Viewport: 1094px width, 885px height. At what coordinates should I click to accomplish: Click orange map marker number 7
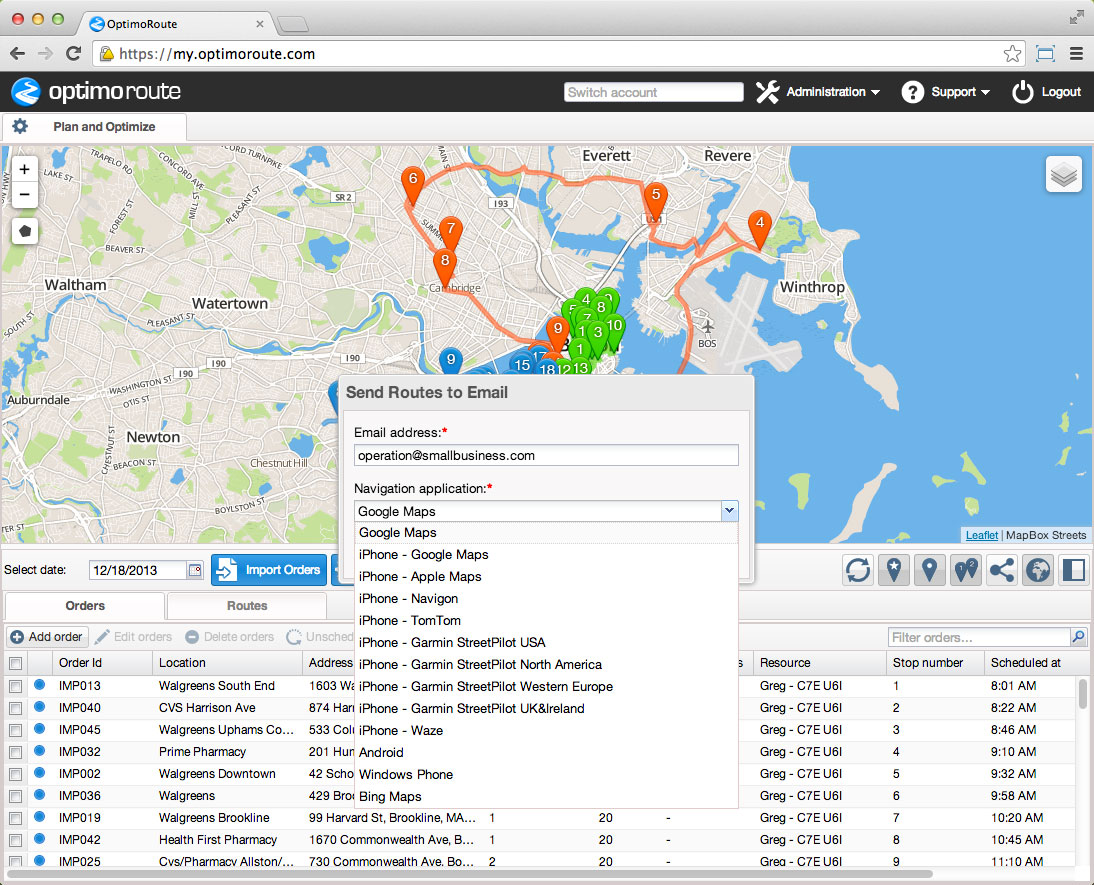click(x=451, y=234)
